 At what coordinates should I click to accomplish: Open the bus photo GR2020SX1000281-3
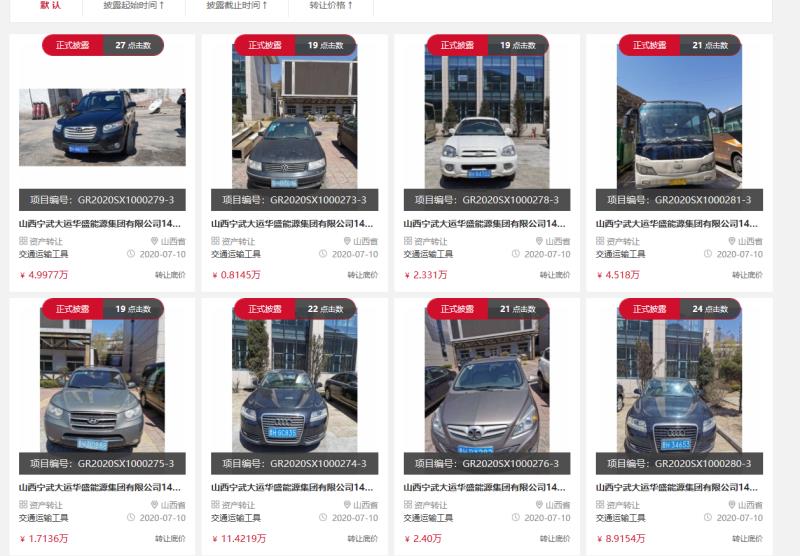pos(679,117)
